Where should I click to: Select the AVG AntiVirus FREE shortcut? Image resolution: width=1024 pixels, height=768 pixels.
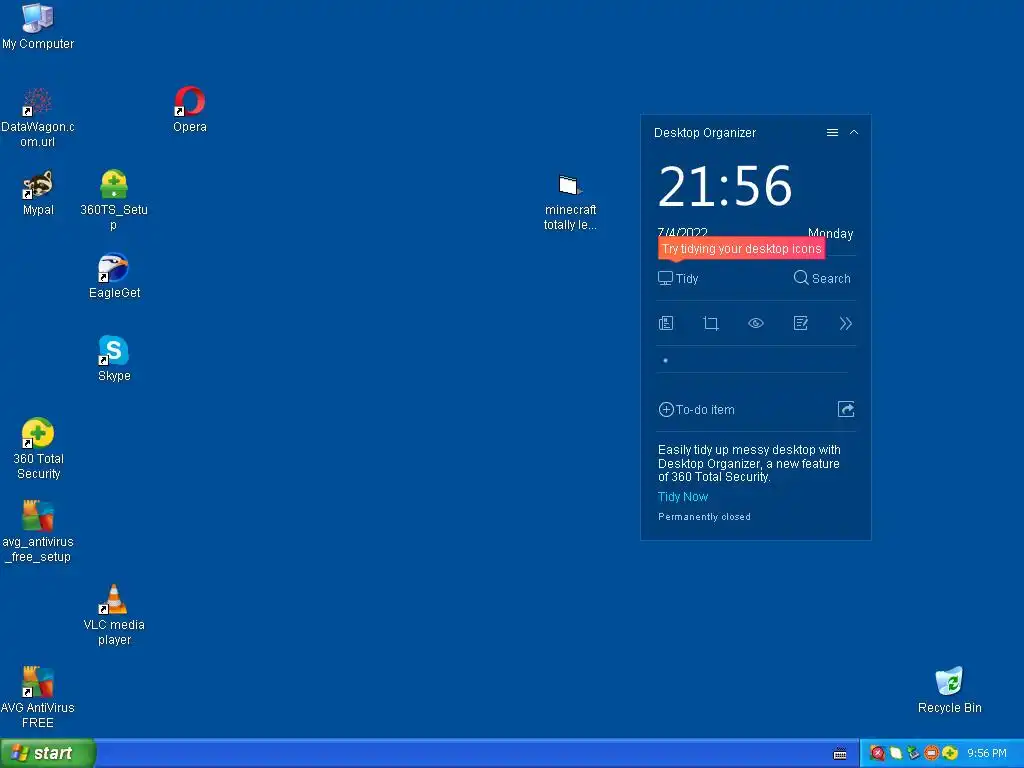[38, 697]
